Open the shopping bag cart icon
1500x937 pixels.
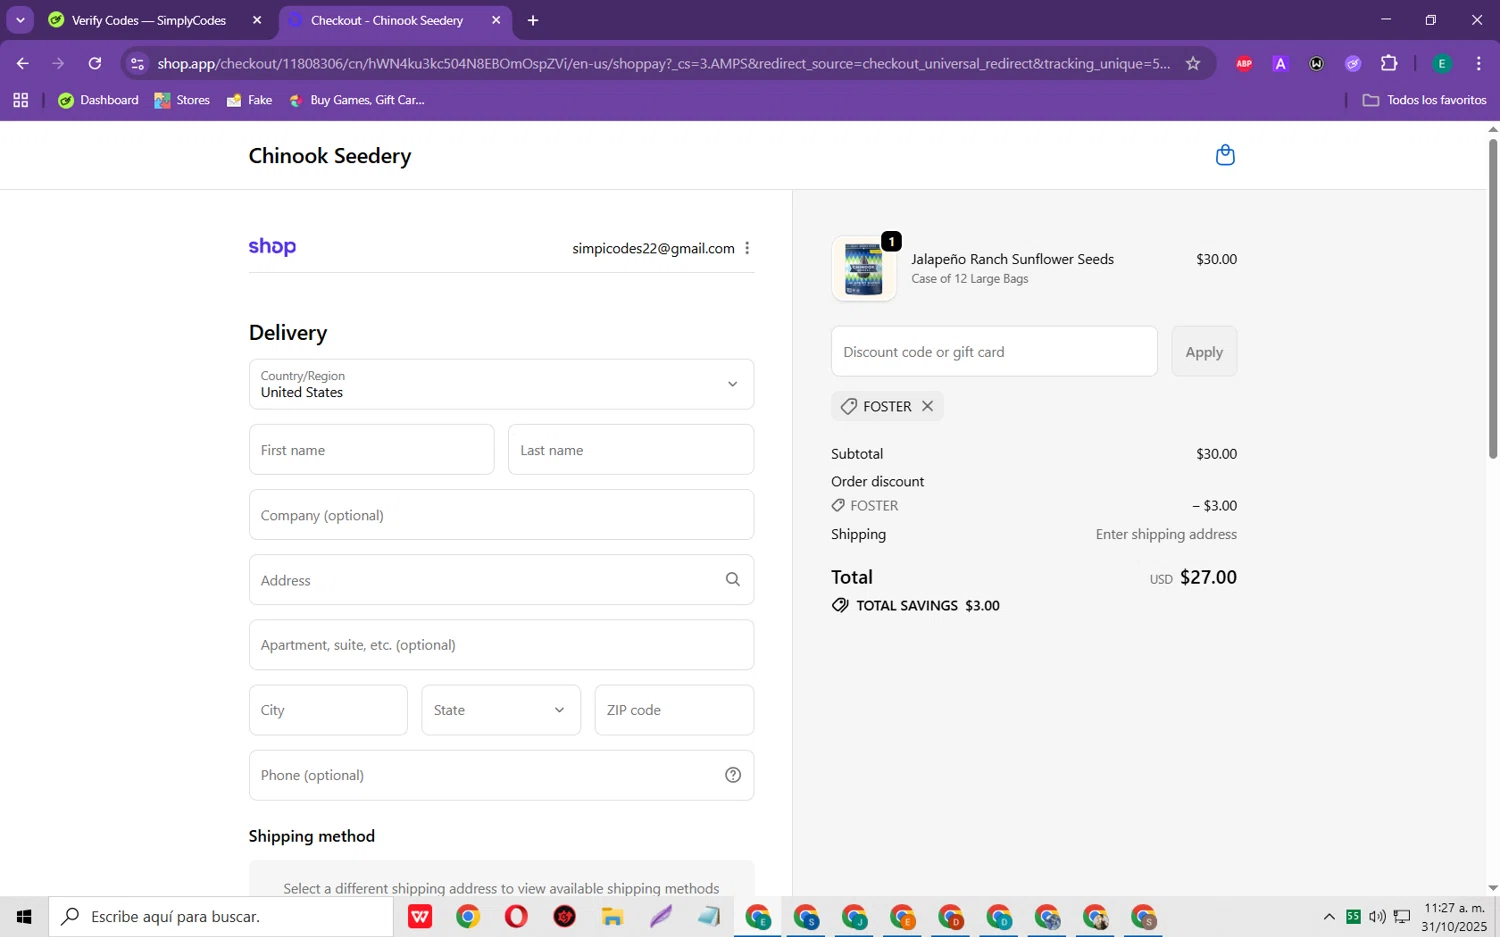click(1225, 155)
